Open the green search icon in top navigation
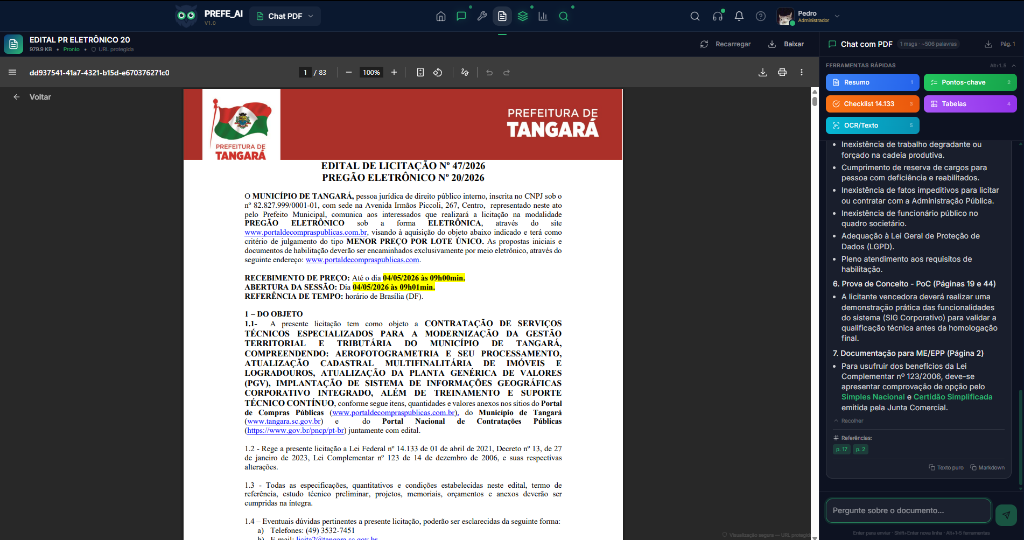Image resolution: width=1024 pixels, height=540 pixels. tap(564, 16)
